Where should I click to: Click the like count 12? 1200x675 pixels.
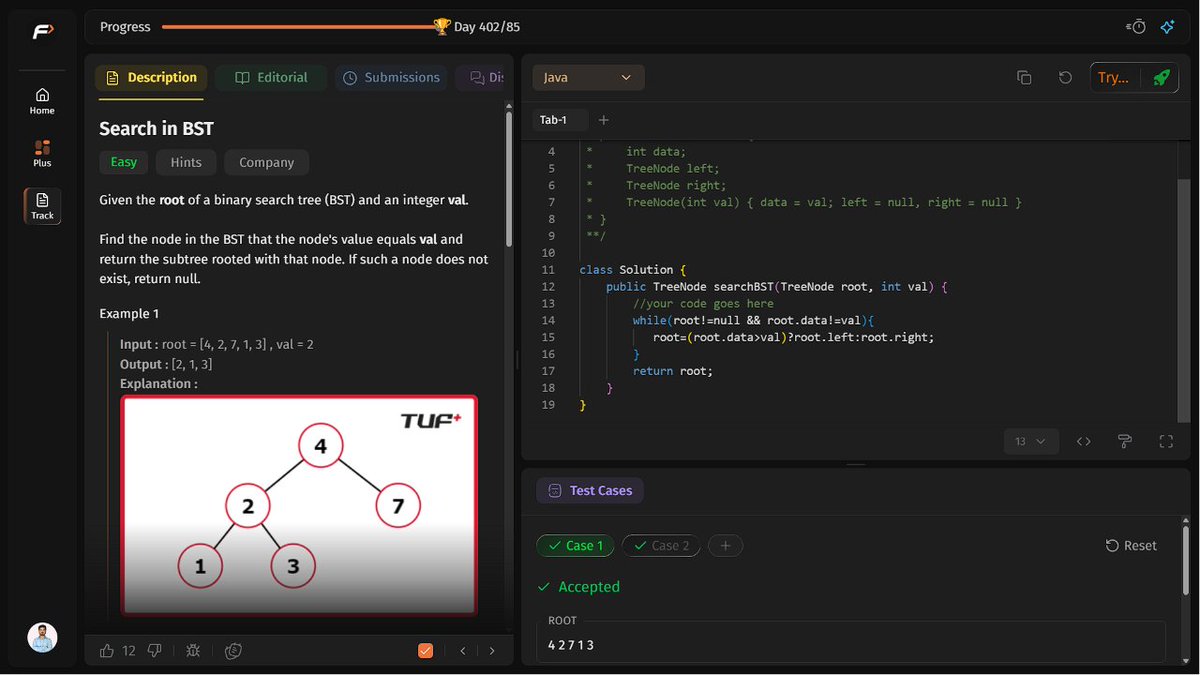(x=129, y=651)
